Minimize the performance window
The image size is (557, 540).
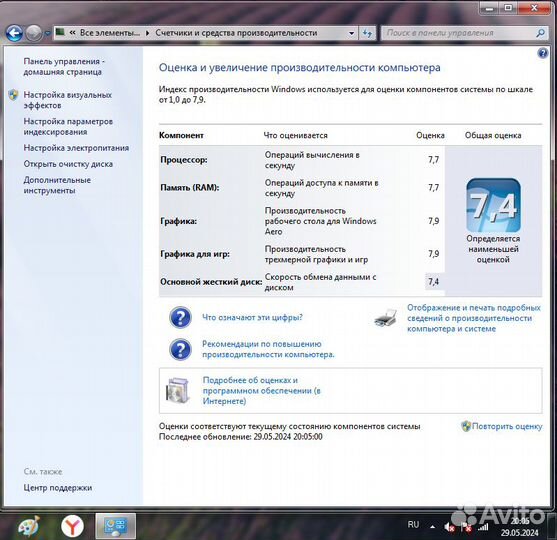490,8
